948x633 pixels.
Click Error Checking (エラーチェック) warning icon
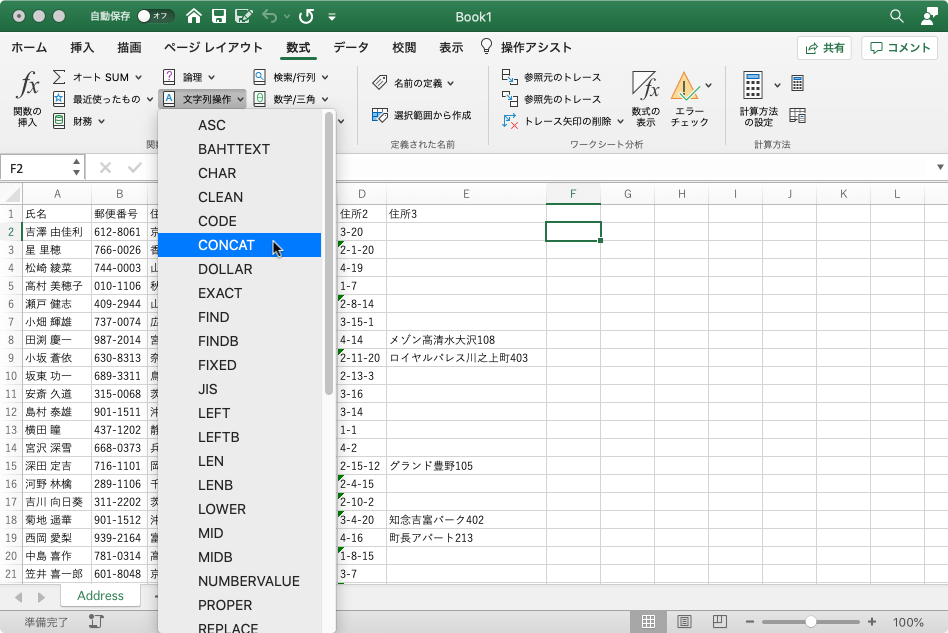point(685,85)
